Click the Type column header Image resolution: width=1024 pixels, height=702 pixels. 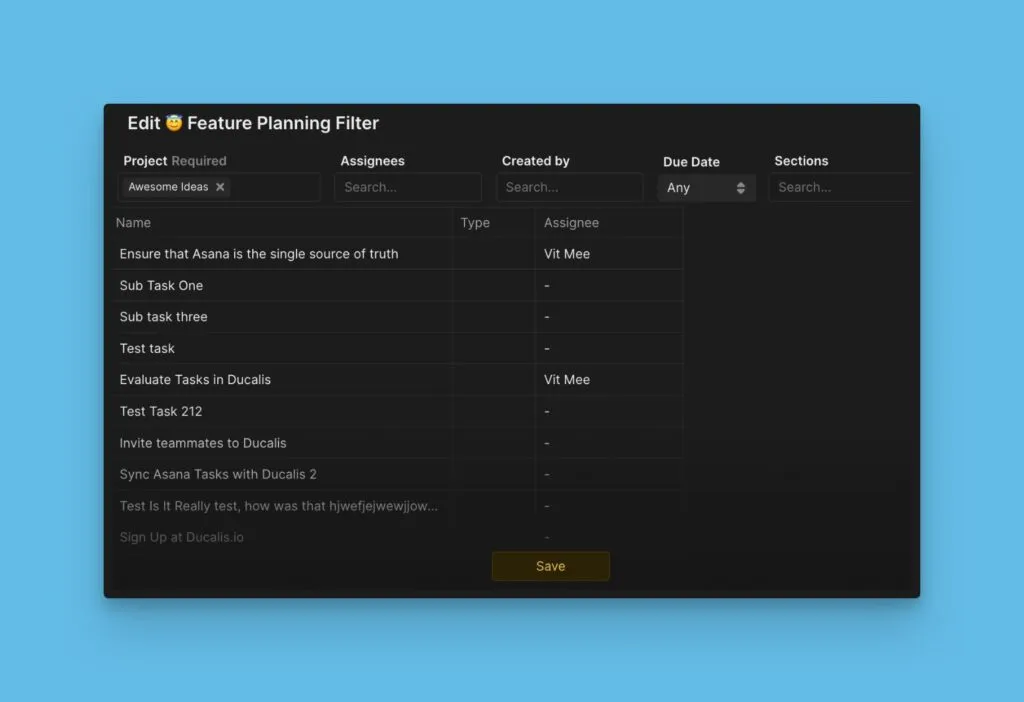tap(474, 222)
